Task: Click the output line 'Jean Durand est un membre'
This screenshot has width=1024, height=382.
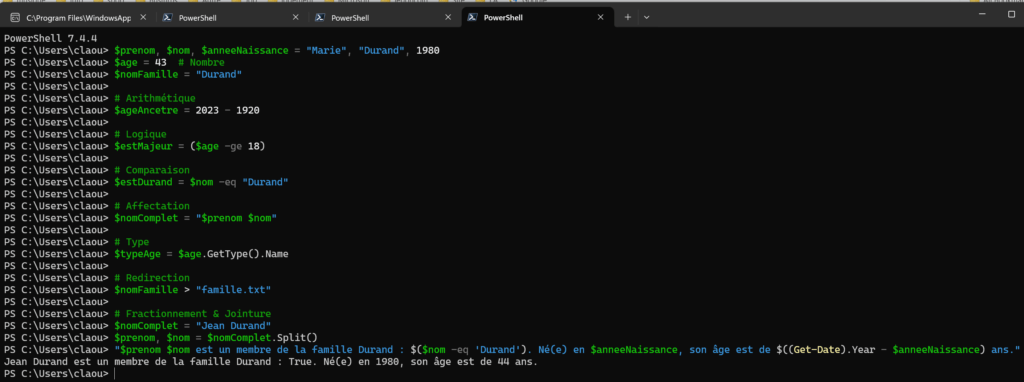Action: [x=270, y=362]
